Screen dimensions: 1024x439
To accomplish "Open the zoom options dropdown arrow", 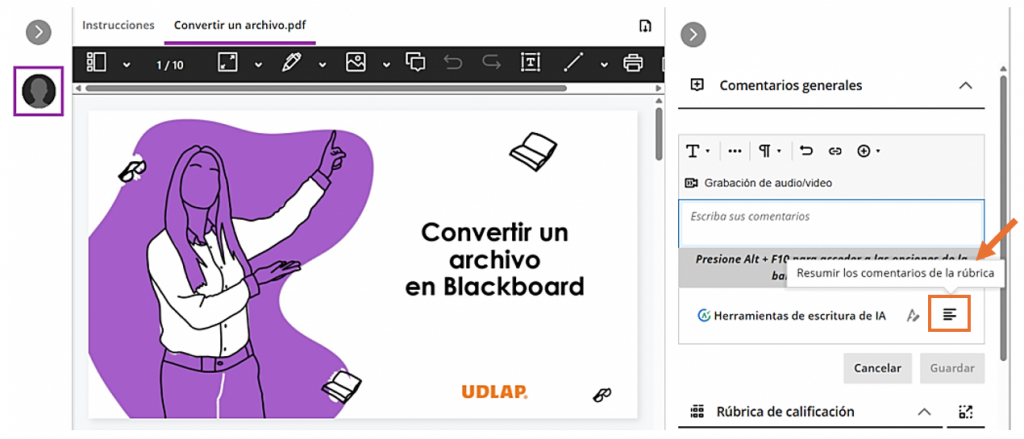I will pyautogui.click(x=257, y=64).
